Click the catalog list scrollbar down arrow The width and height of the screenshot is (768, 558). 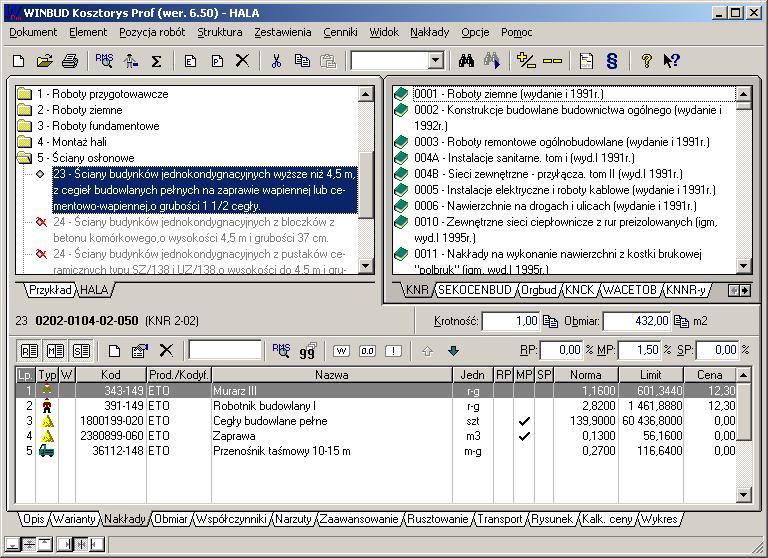(744, 266)
